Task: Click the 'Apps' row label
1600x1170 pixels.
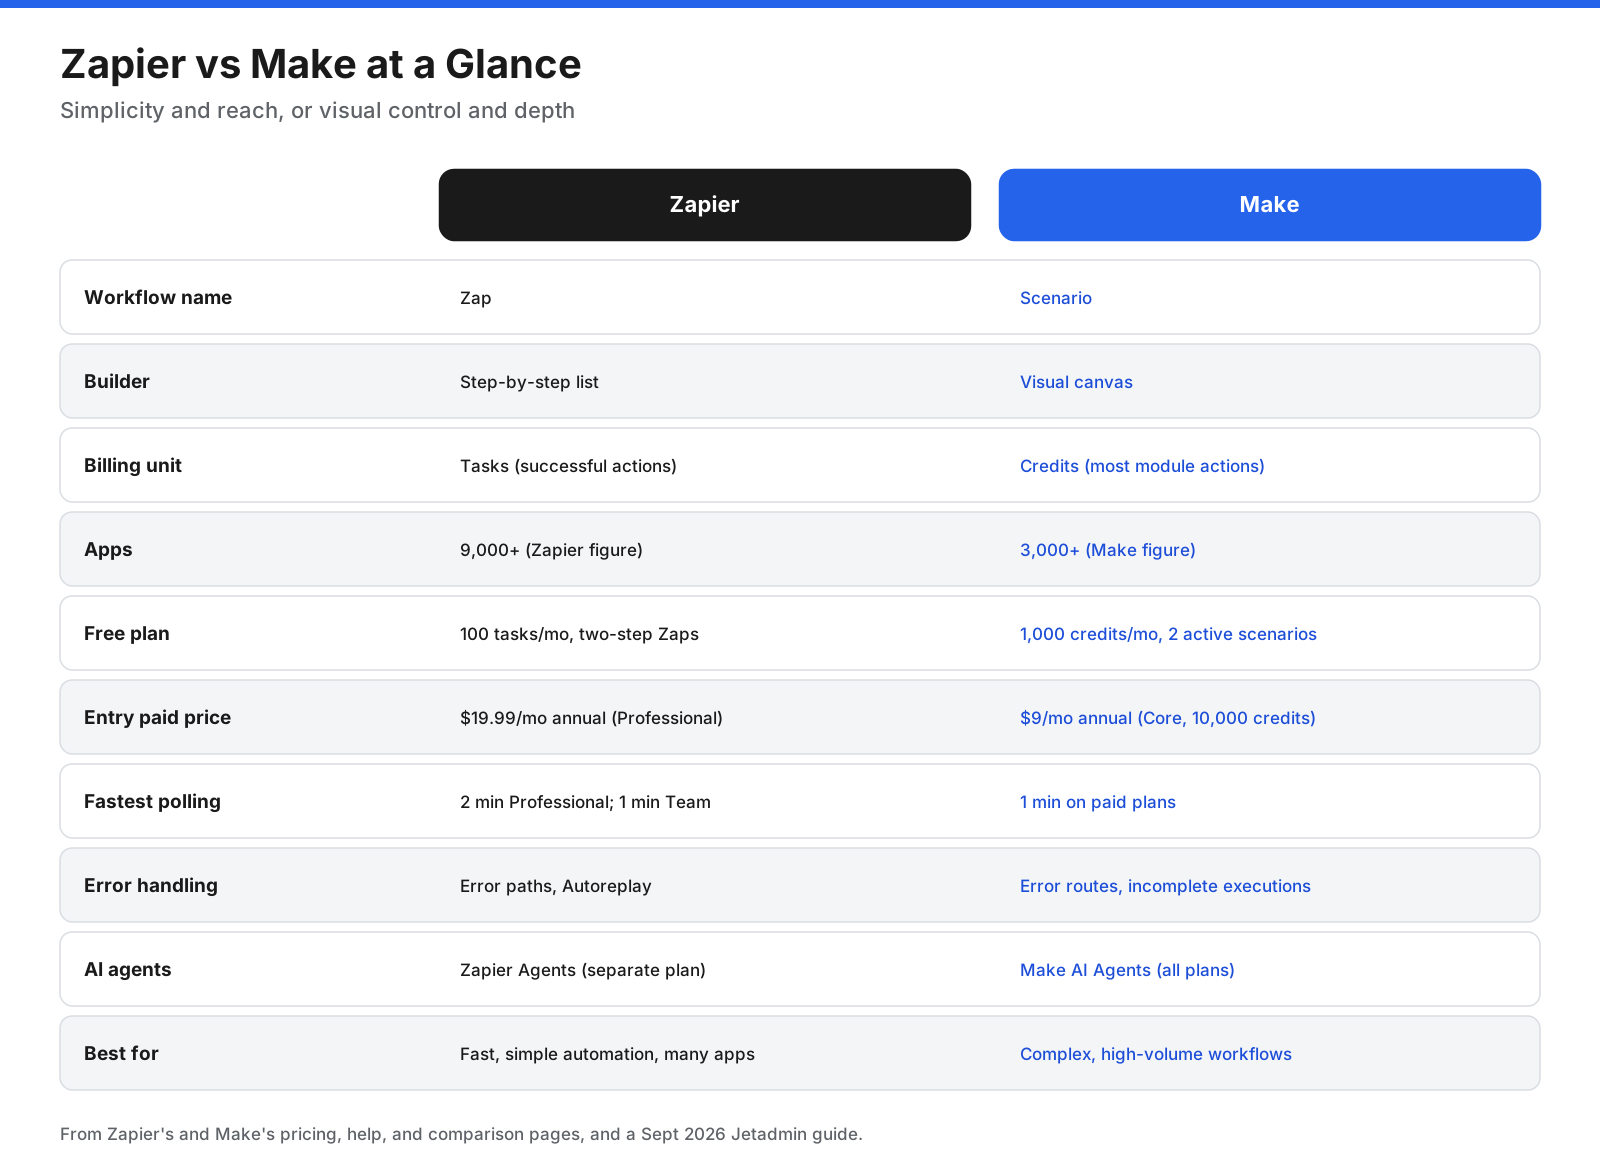Action: (108, 549)
